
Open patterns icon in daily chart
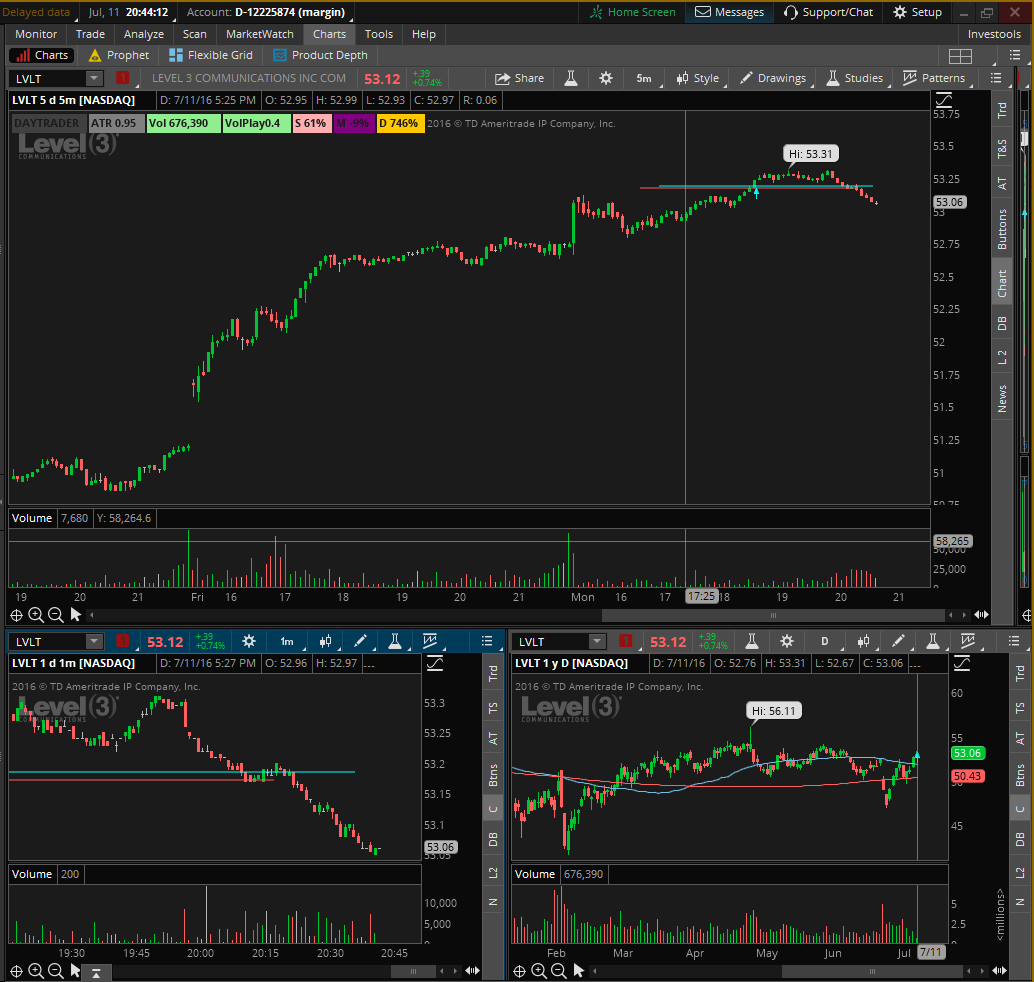pos(967,641)
